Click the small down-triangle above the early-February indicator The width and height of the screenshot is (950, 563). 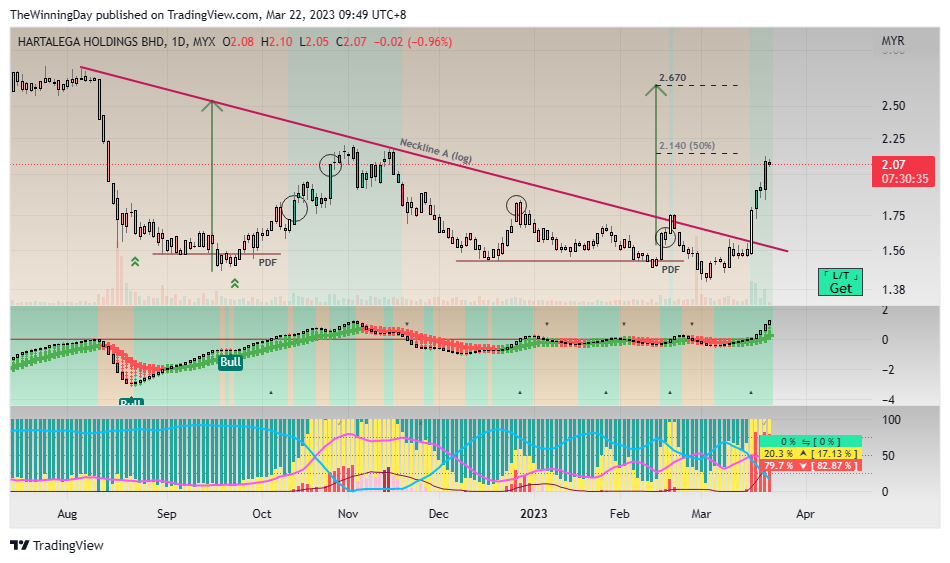[x=623, y=324]
